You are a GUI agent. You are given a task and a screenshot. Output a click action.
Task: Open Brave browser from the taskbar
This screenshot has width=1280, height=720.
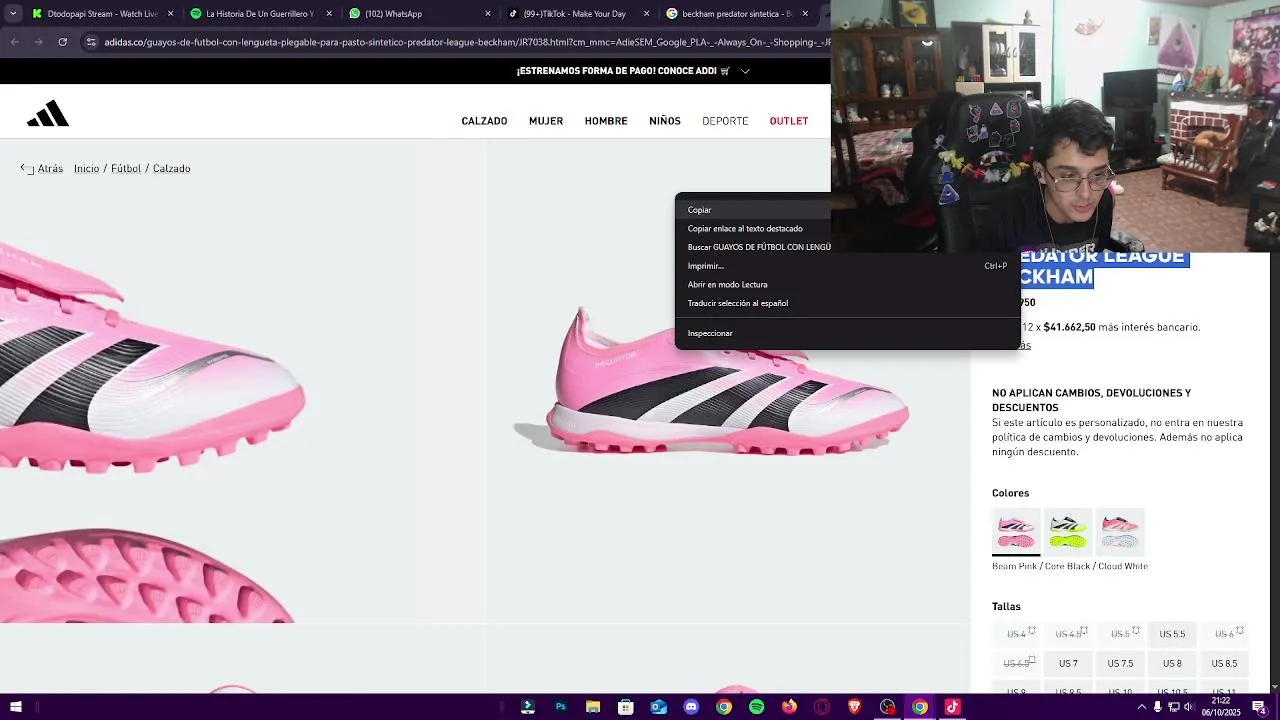point(854,707)
